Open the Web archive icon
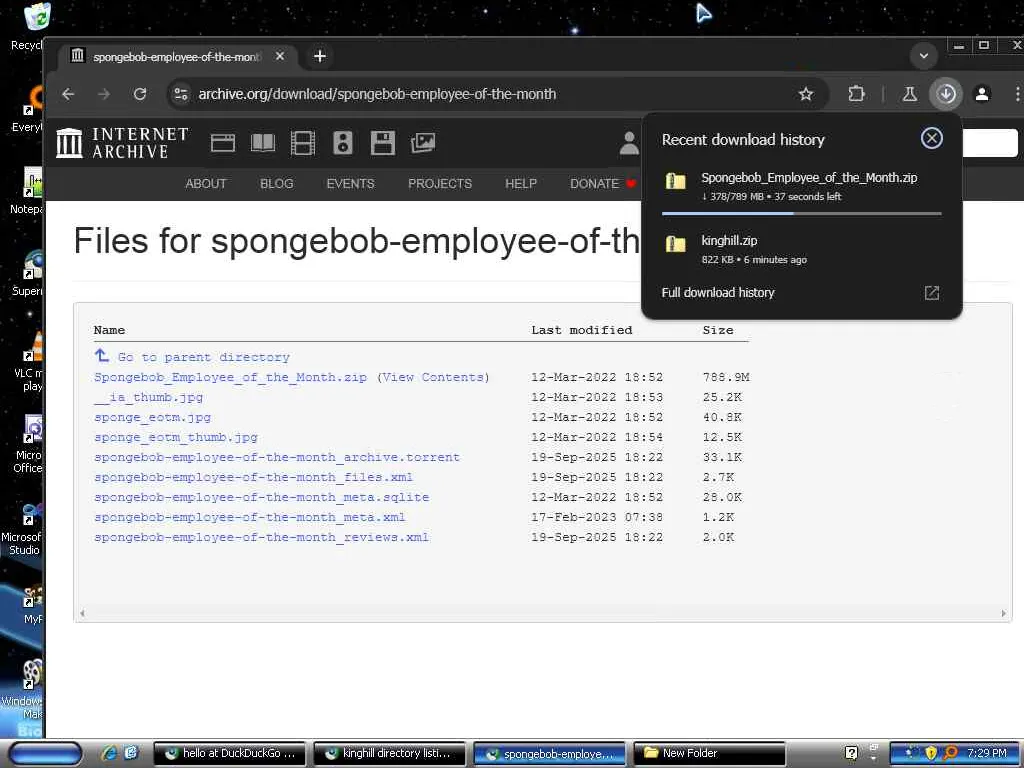This screenshot has height=768, width=1024. (x=223, y=142)
